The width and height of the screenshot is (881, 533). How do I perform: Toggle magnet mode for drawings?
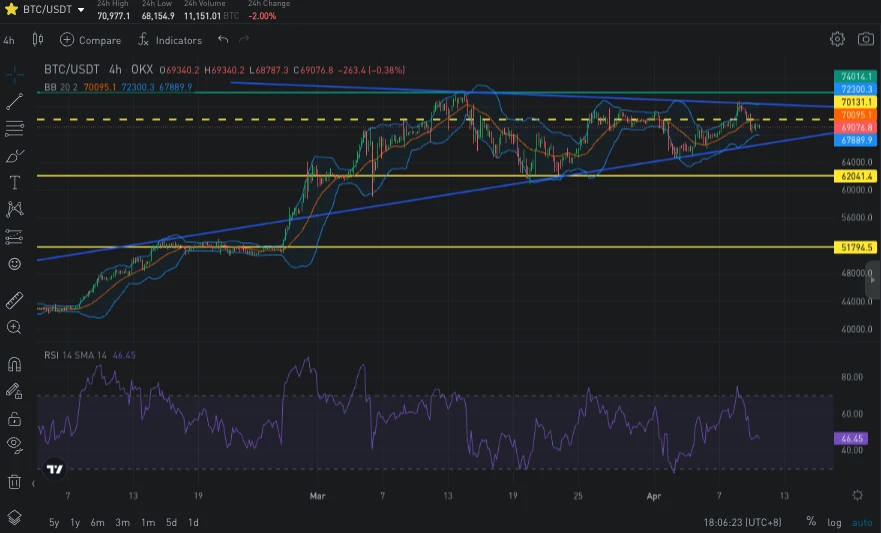coord(14,364)
